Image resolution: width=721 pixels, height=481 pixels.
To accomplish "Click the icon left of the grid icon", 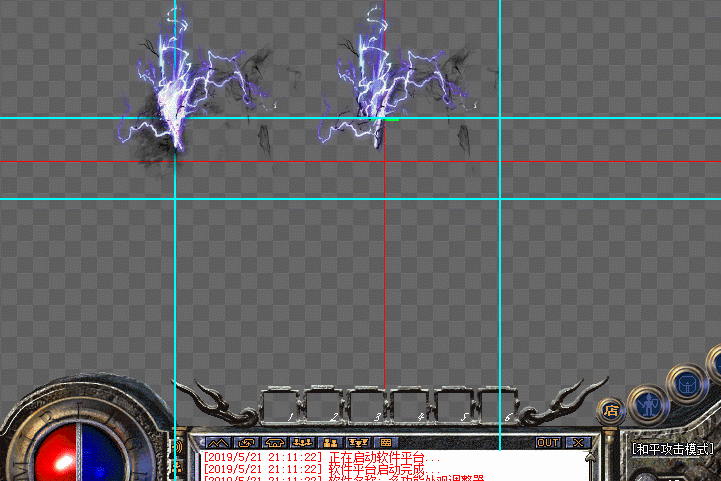I will [x=358, y=443].
